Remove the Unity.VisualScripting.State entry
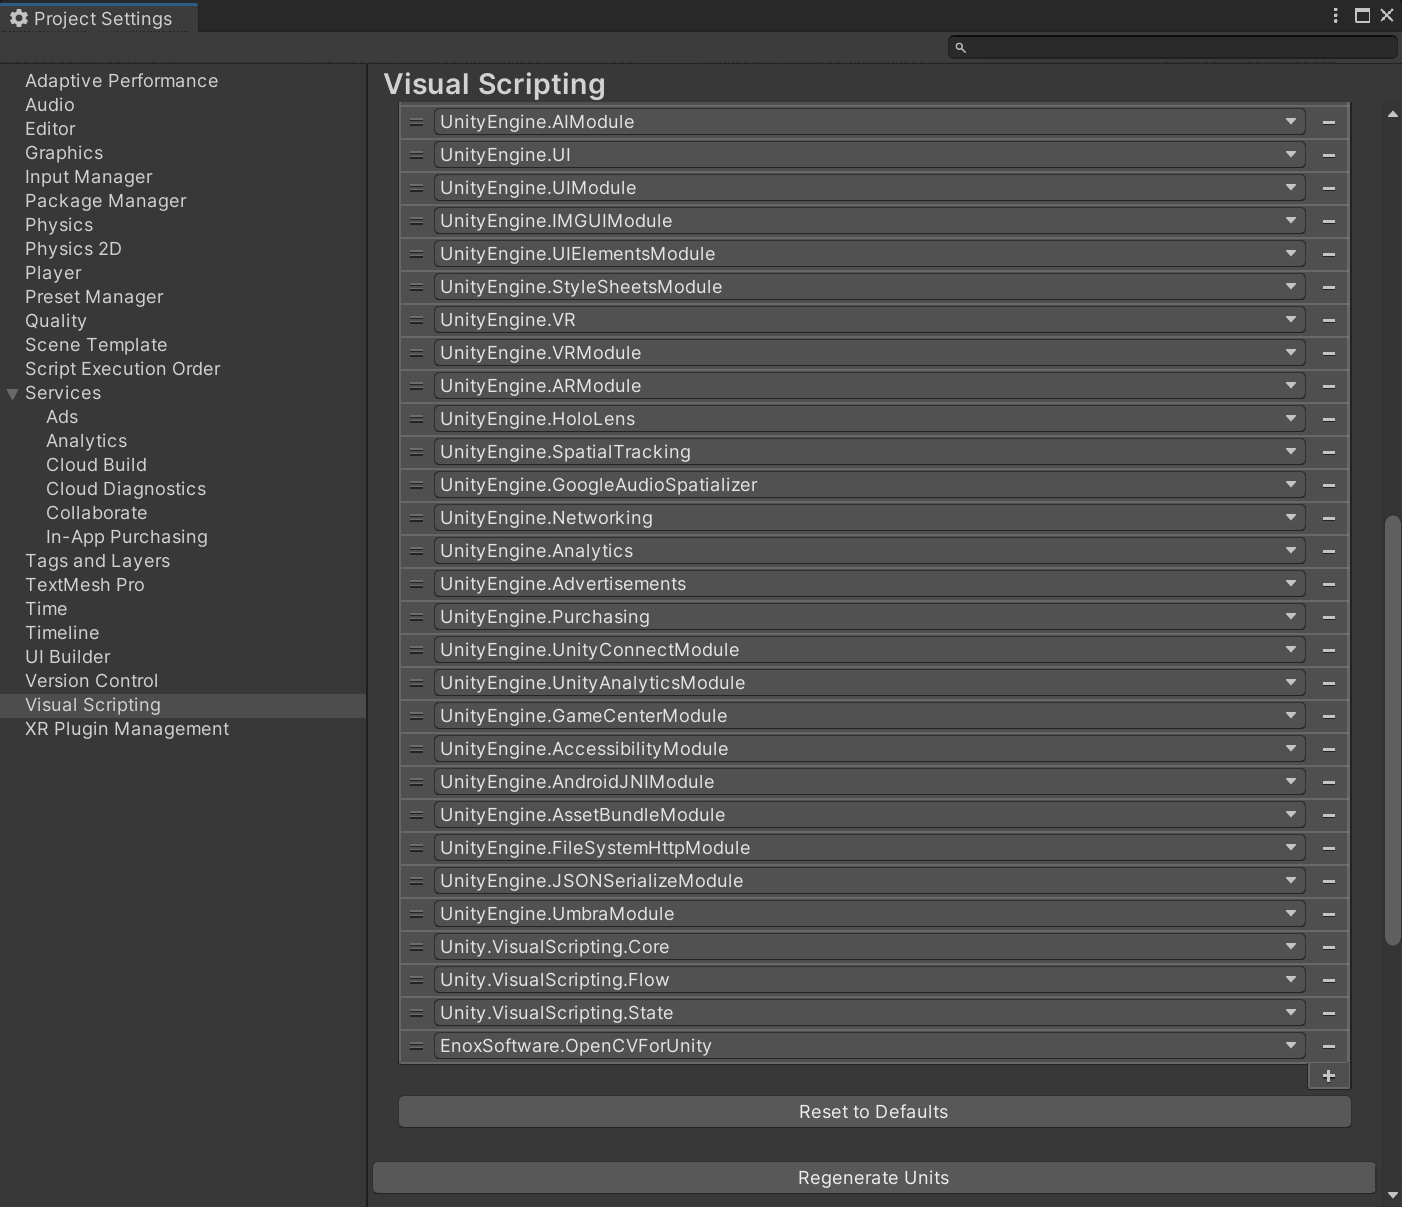1402x1207 pixels. point(1329,1013)
